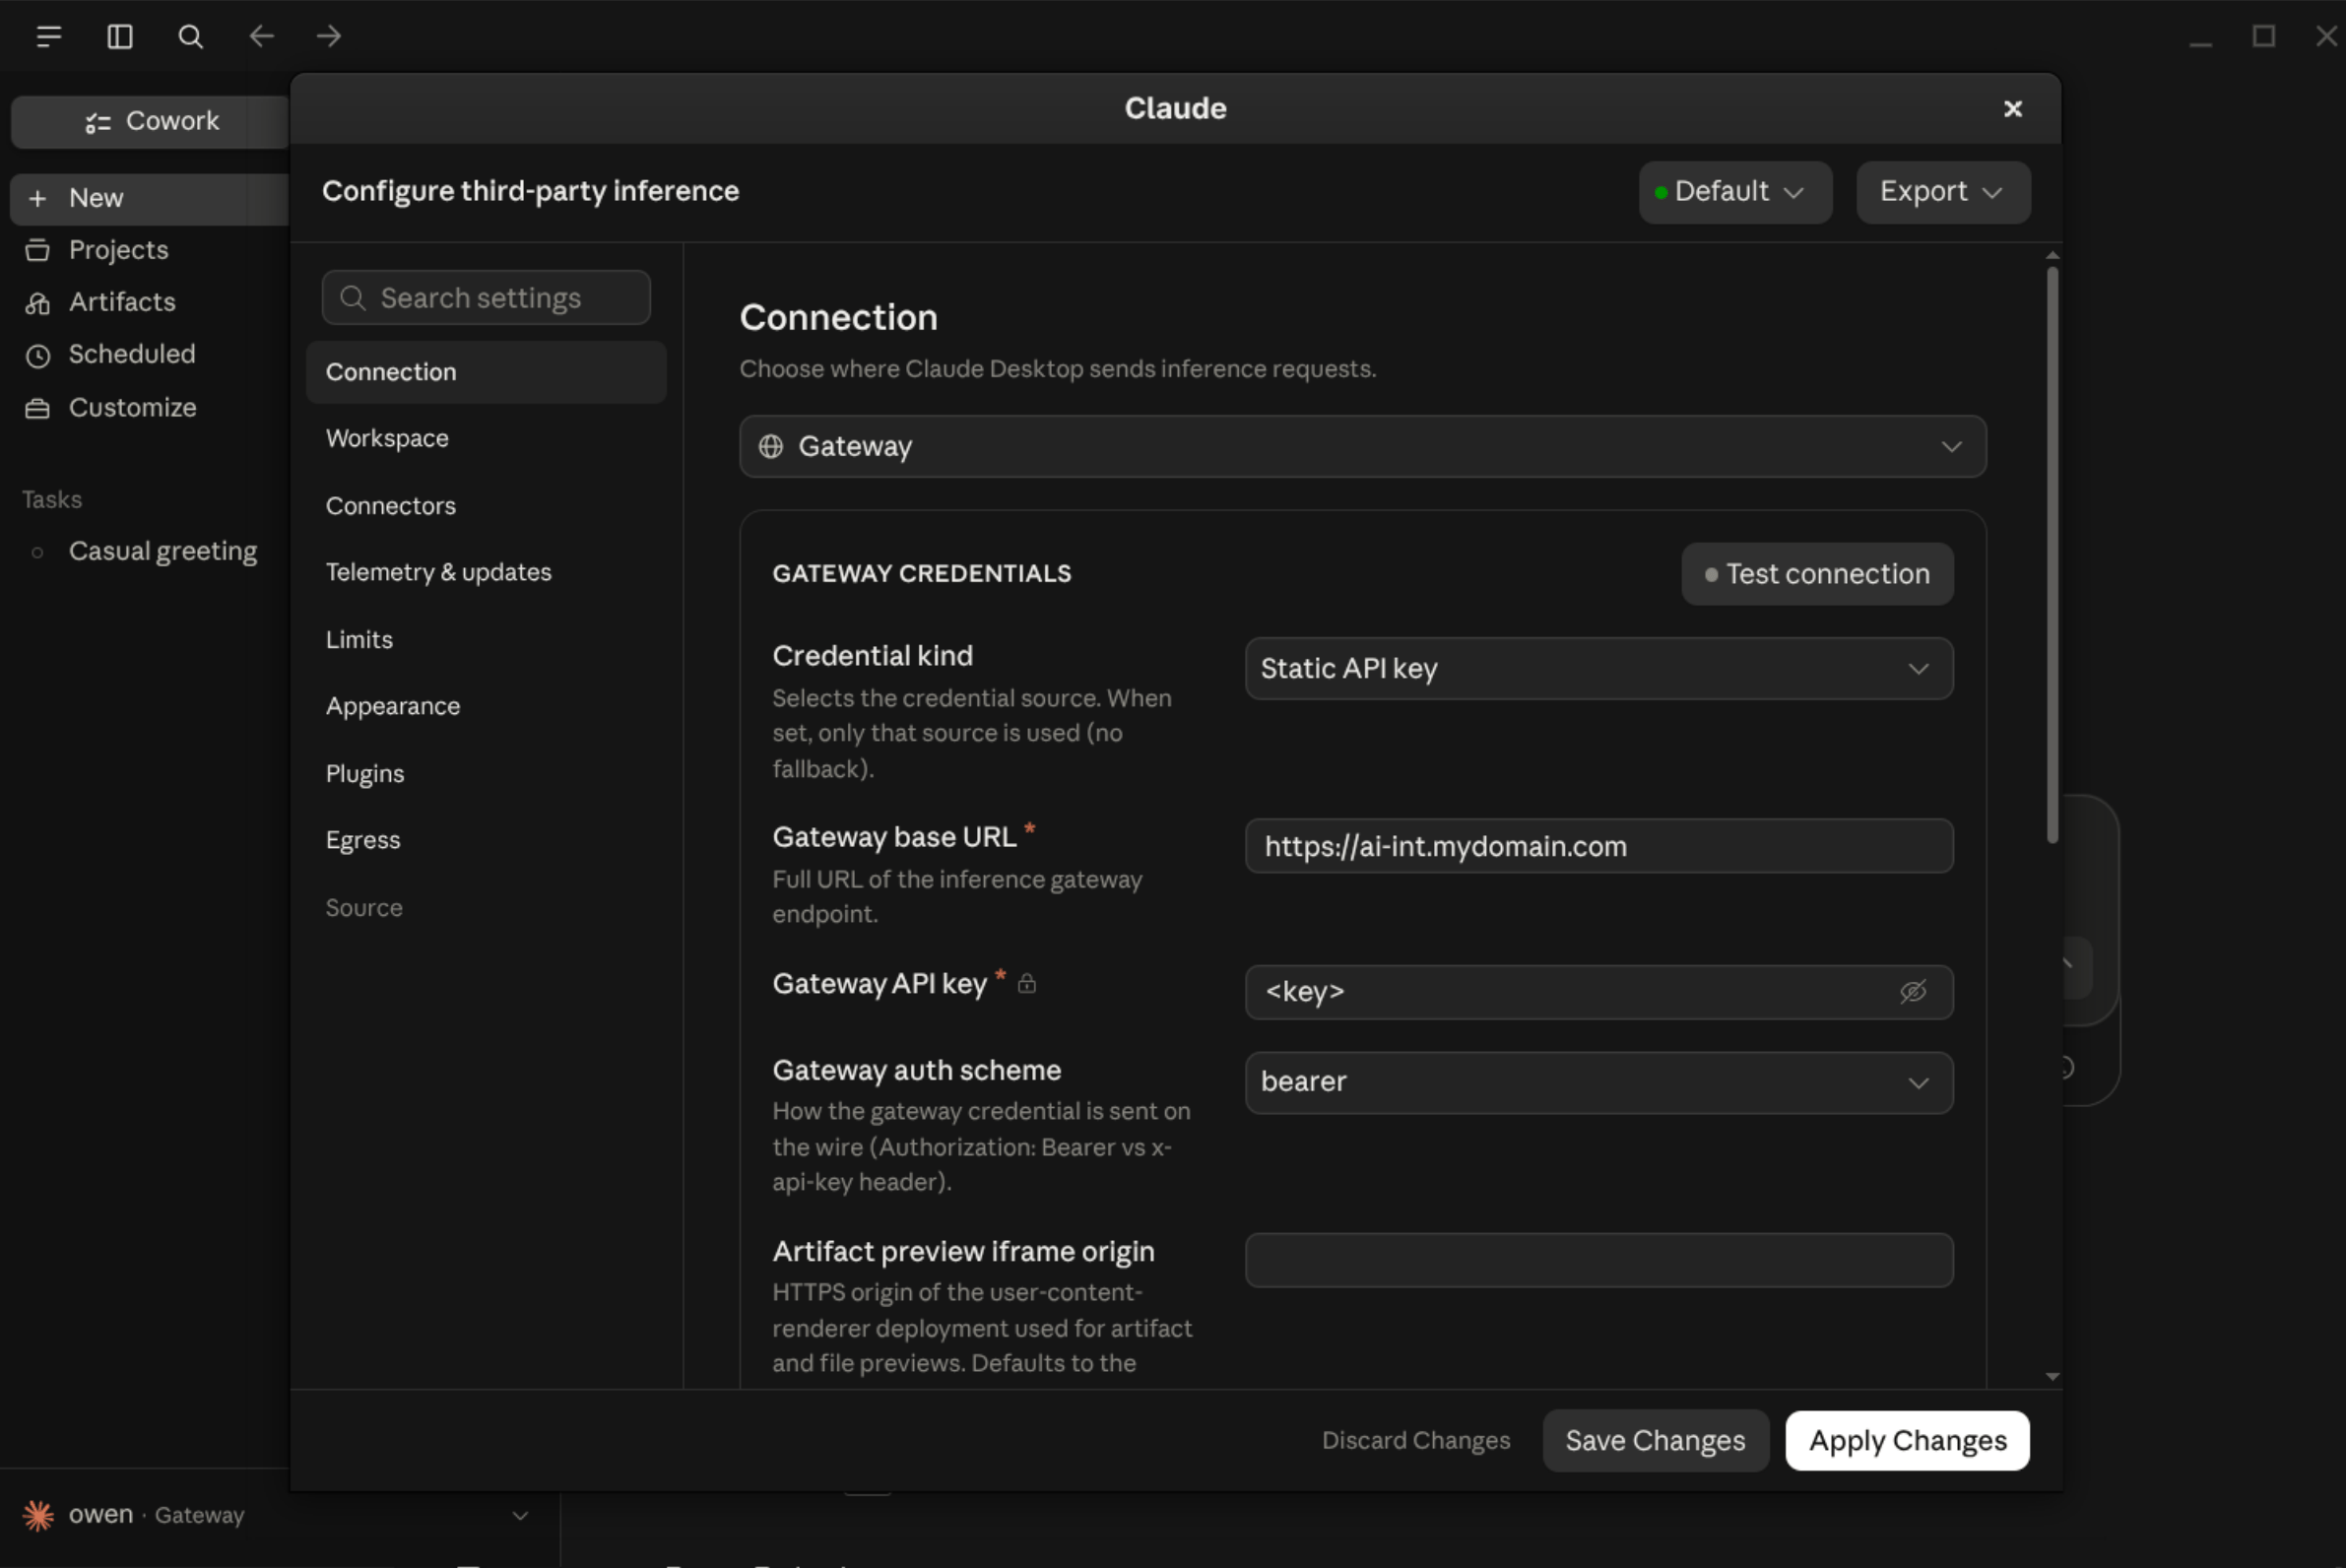The height and width of the screenshot is (1568, 2346).
Task: Select the Appearance settings section
Action: pyautogui.click(x=486, y=706)
